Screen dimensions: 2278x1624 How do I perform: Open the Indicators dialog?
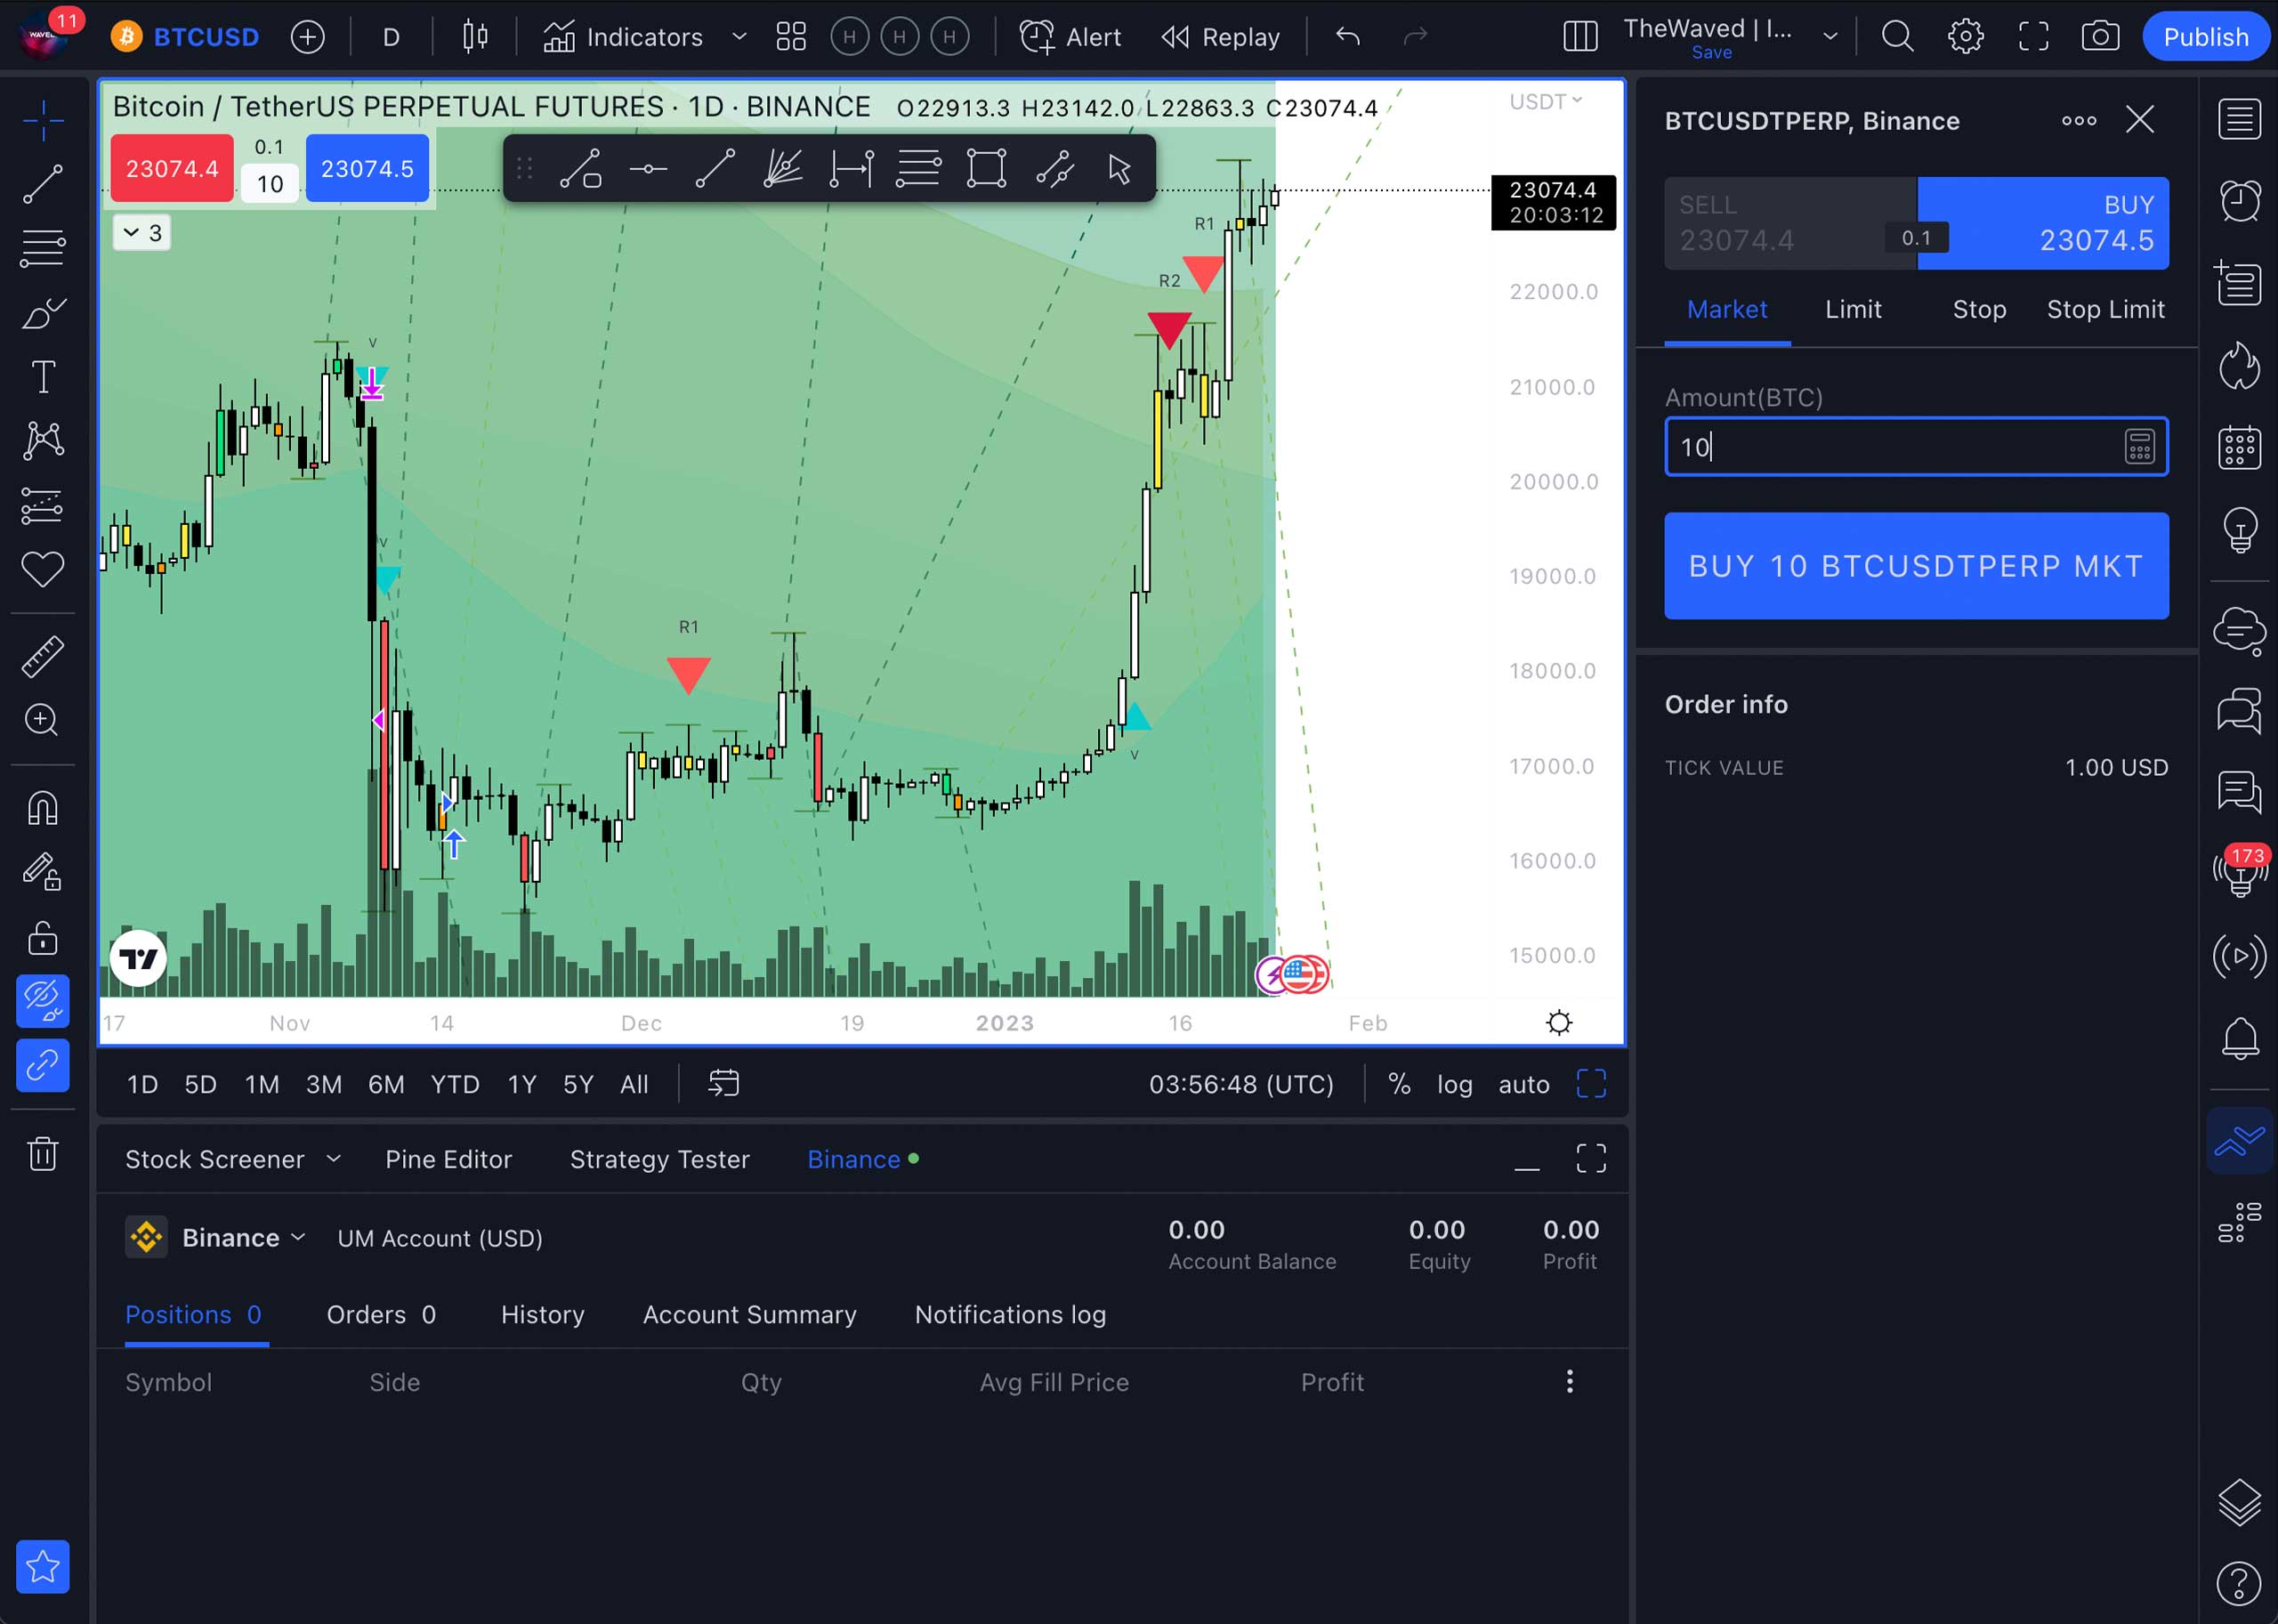[622, 37]
